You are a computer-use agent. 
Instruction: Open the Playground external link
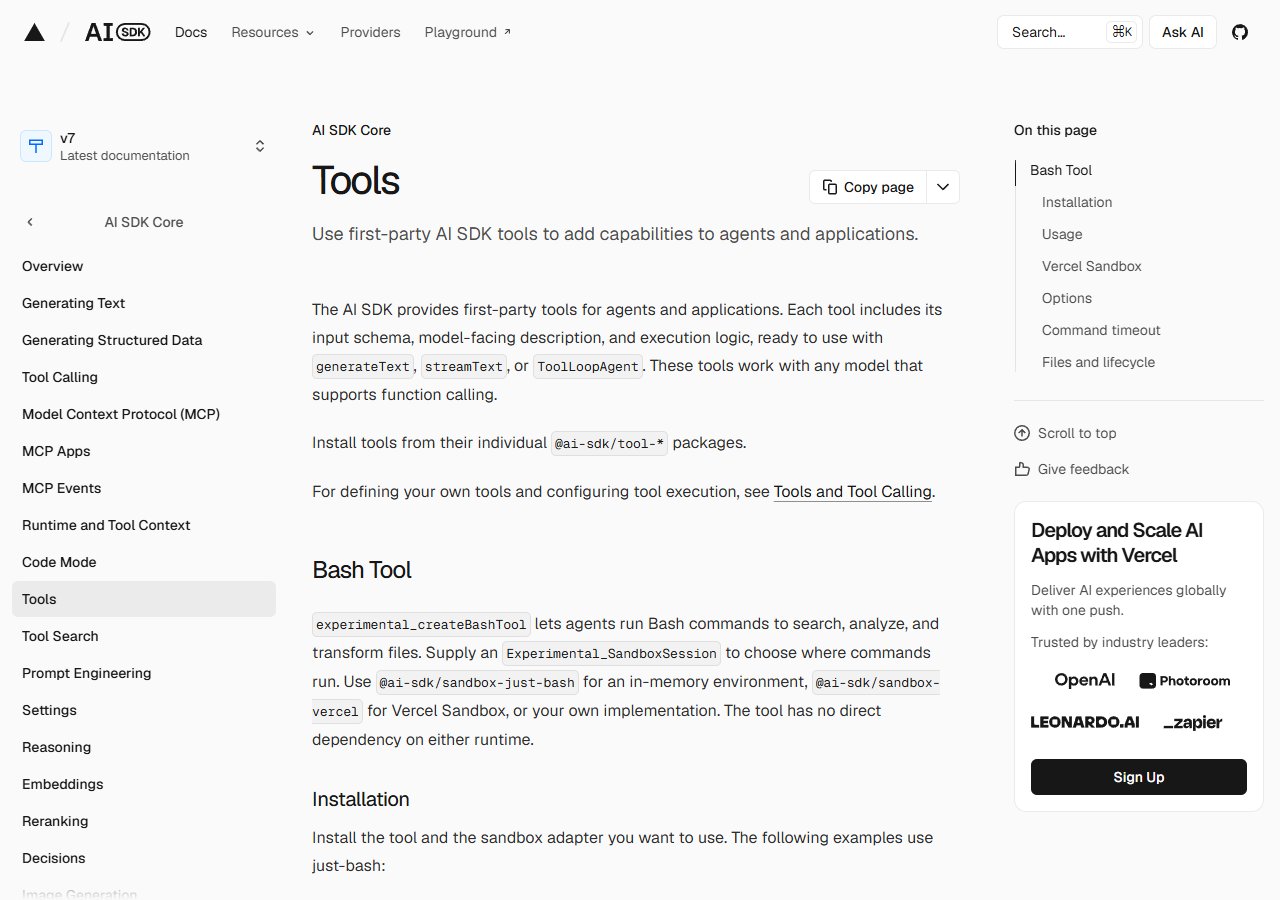468,32
